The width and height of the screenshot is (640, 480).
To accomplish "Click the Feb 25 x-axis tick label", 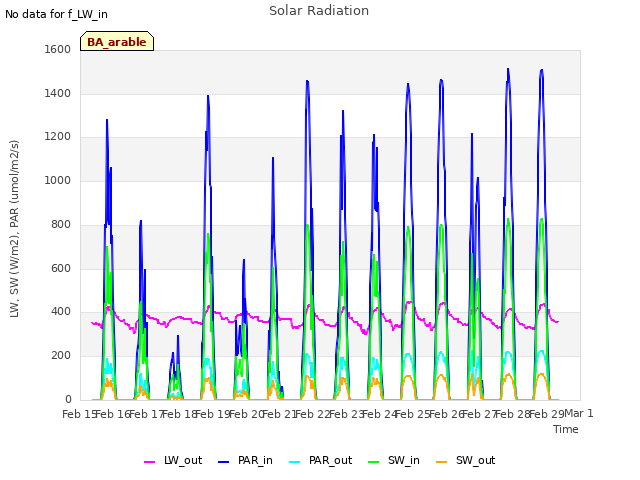I will (413, 414).
